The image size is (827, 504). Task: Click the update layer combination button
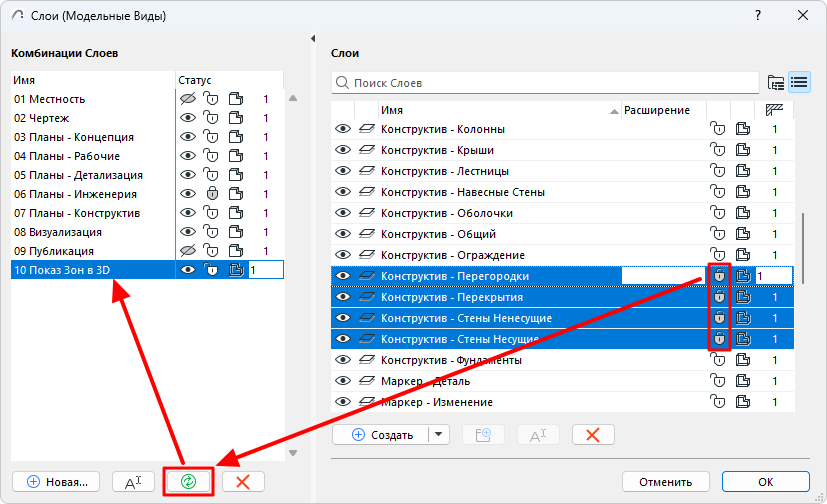[x=188, y=481]
